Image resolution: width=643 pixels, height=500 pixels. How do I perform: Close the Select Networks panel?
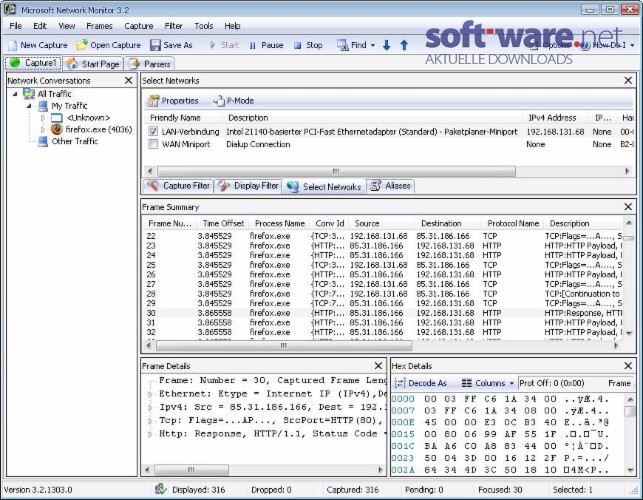628,80
